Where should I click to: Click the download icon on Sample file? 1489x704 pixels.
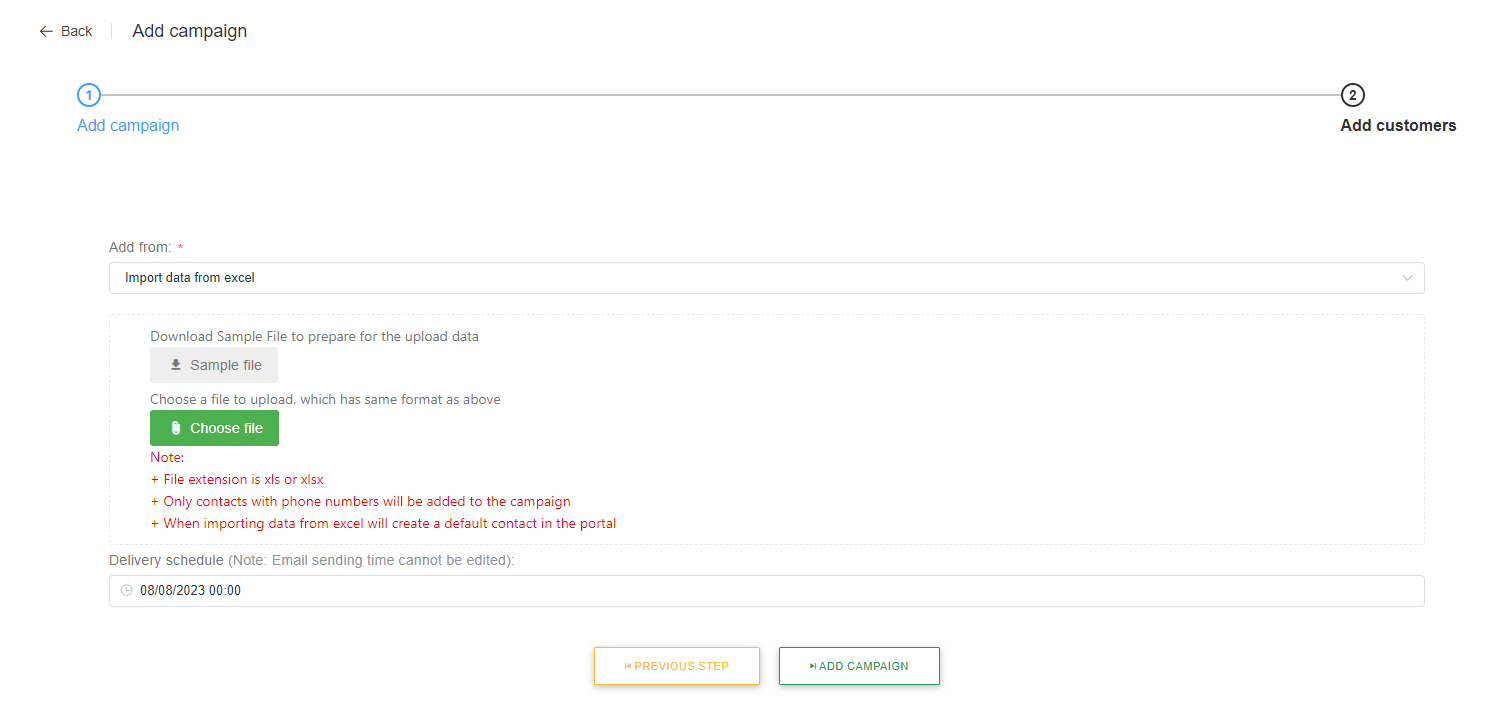[x=176, y=366]
